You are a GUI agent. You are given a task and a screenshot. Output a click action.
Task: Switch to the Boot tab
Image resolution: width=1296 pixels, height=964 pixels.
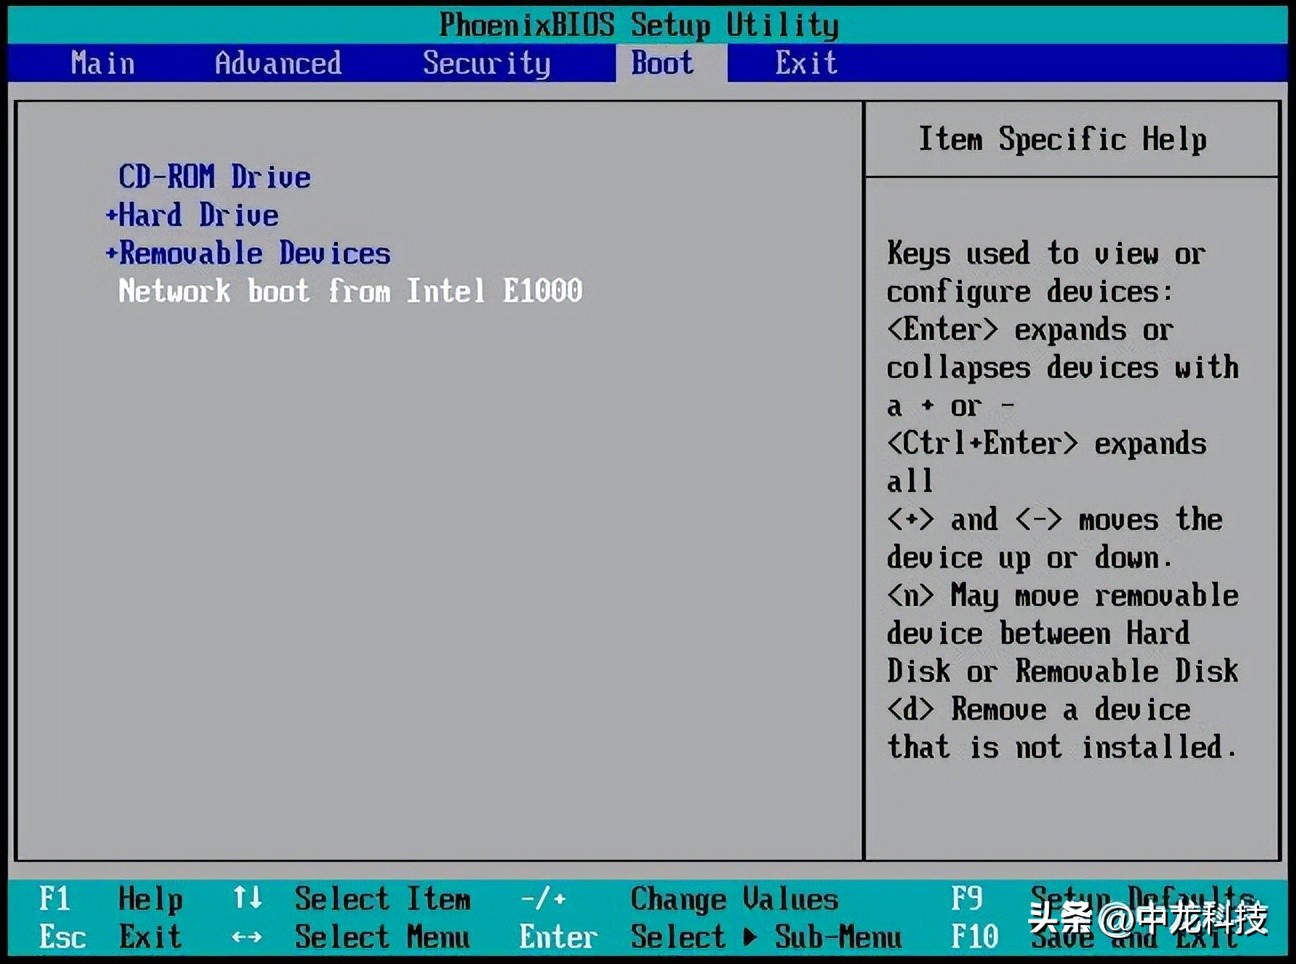(661, 63)
